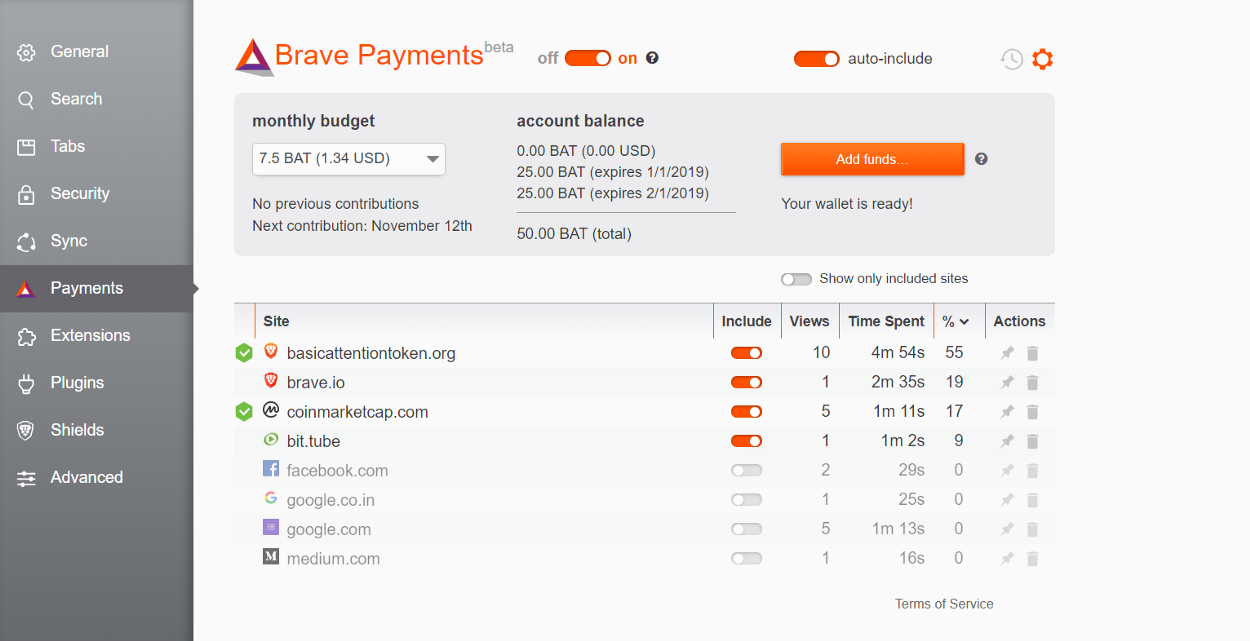Sort by Include column header
Screen dimensions: 1250x641
[x=747, y=321]
